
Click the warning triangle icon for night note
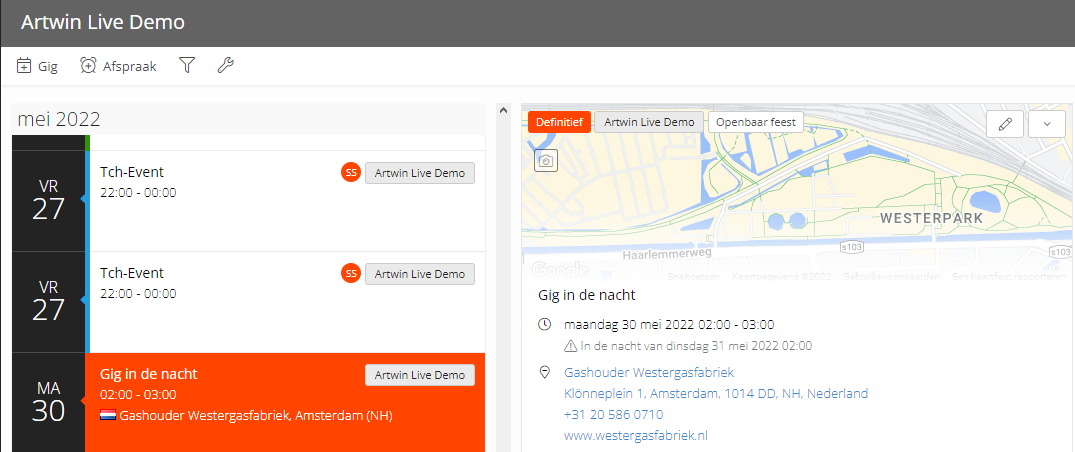pos(570,346)
